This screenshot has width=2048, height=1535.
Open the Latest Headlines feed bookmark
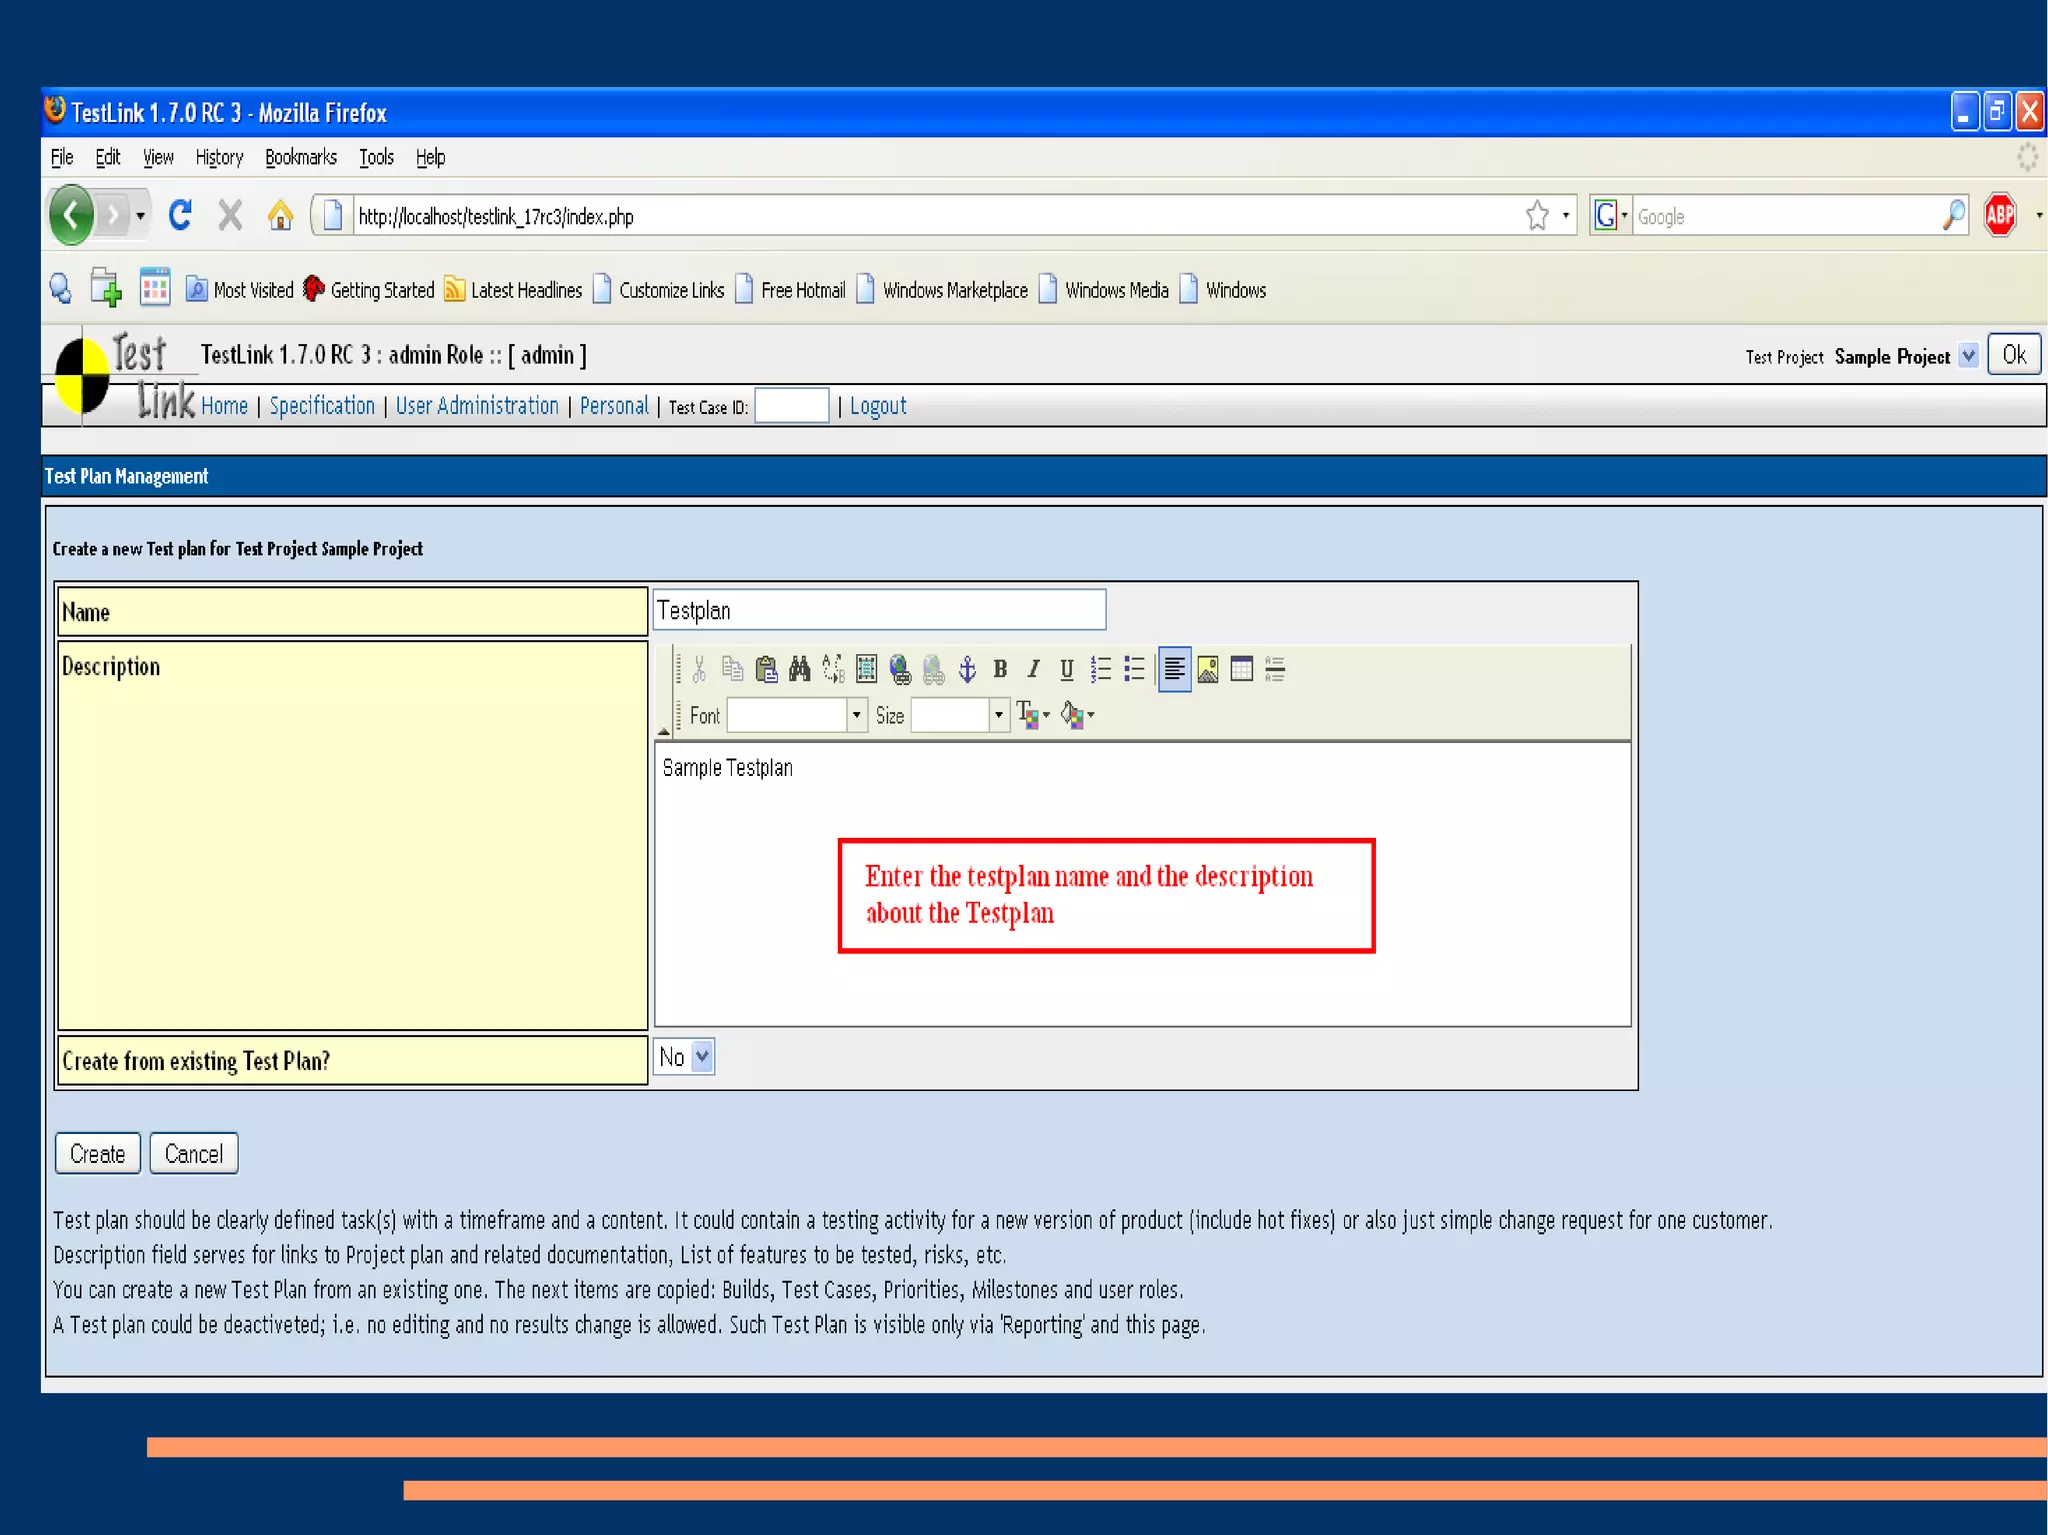click(514, 290)
